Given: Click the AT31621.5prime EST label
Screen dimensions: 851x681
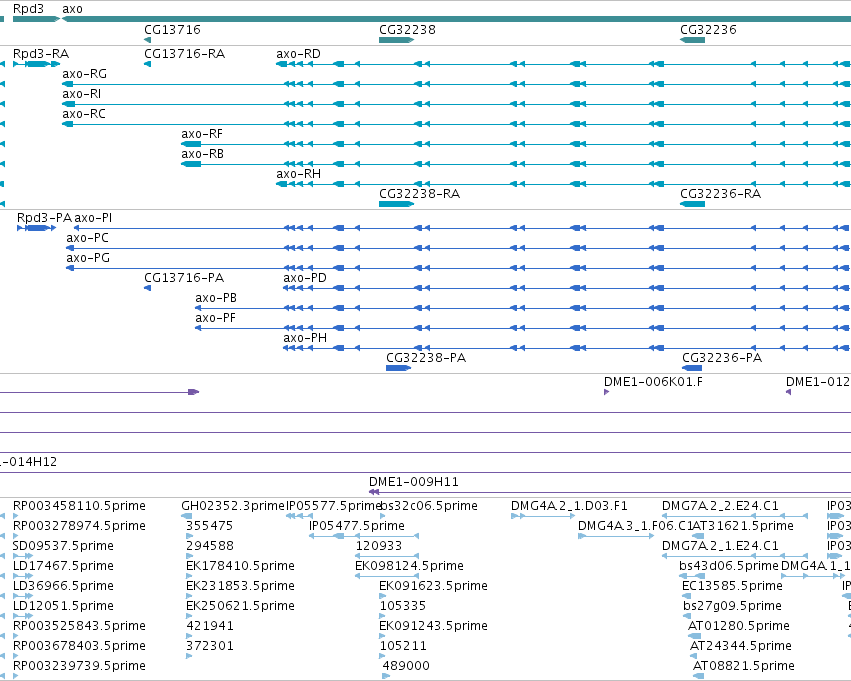Looking at the screenshot, I should pyautogui.click(x=743, y=526).
